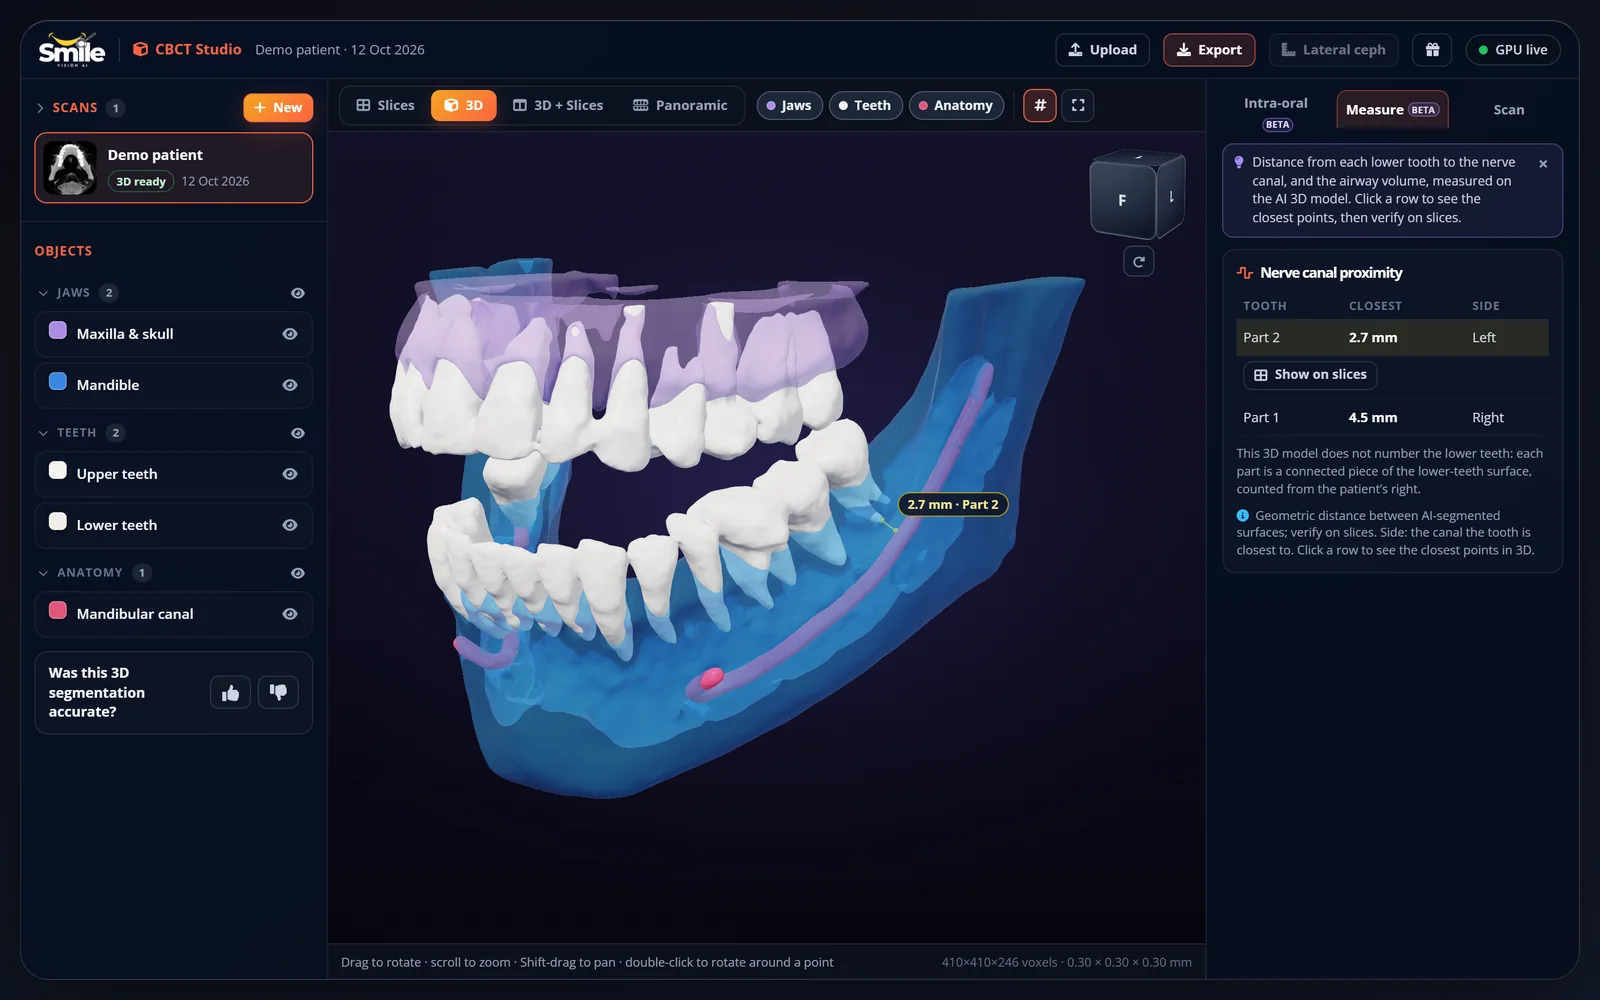Export the current scan
1600x1000 pixels.
(1209, 50)
